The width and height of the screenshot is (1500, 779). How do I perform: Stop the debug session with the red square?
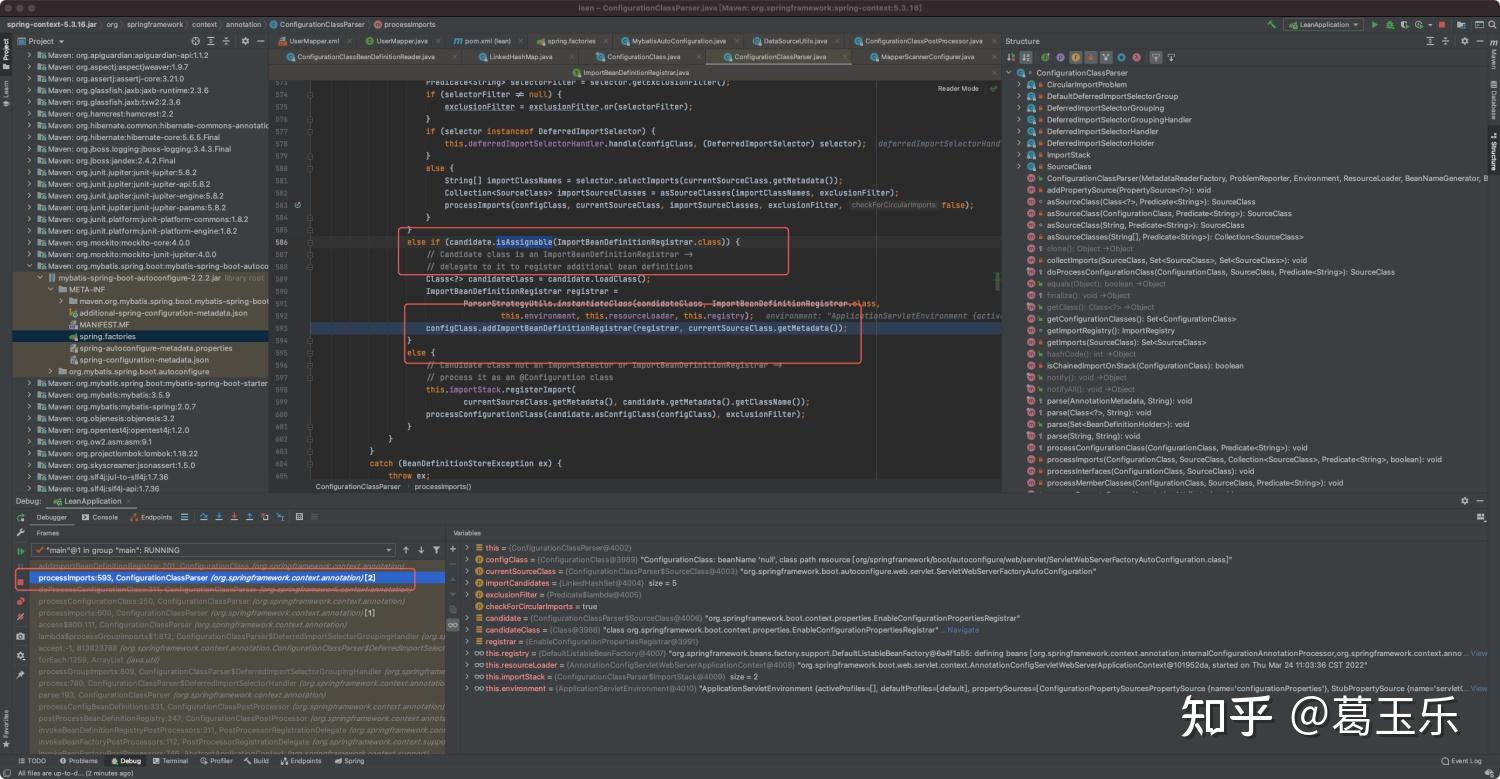pyautogui.click(x=20, y=583)
